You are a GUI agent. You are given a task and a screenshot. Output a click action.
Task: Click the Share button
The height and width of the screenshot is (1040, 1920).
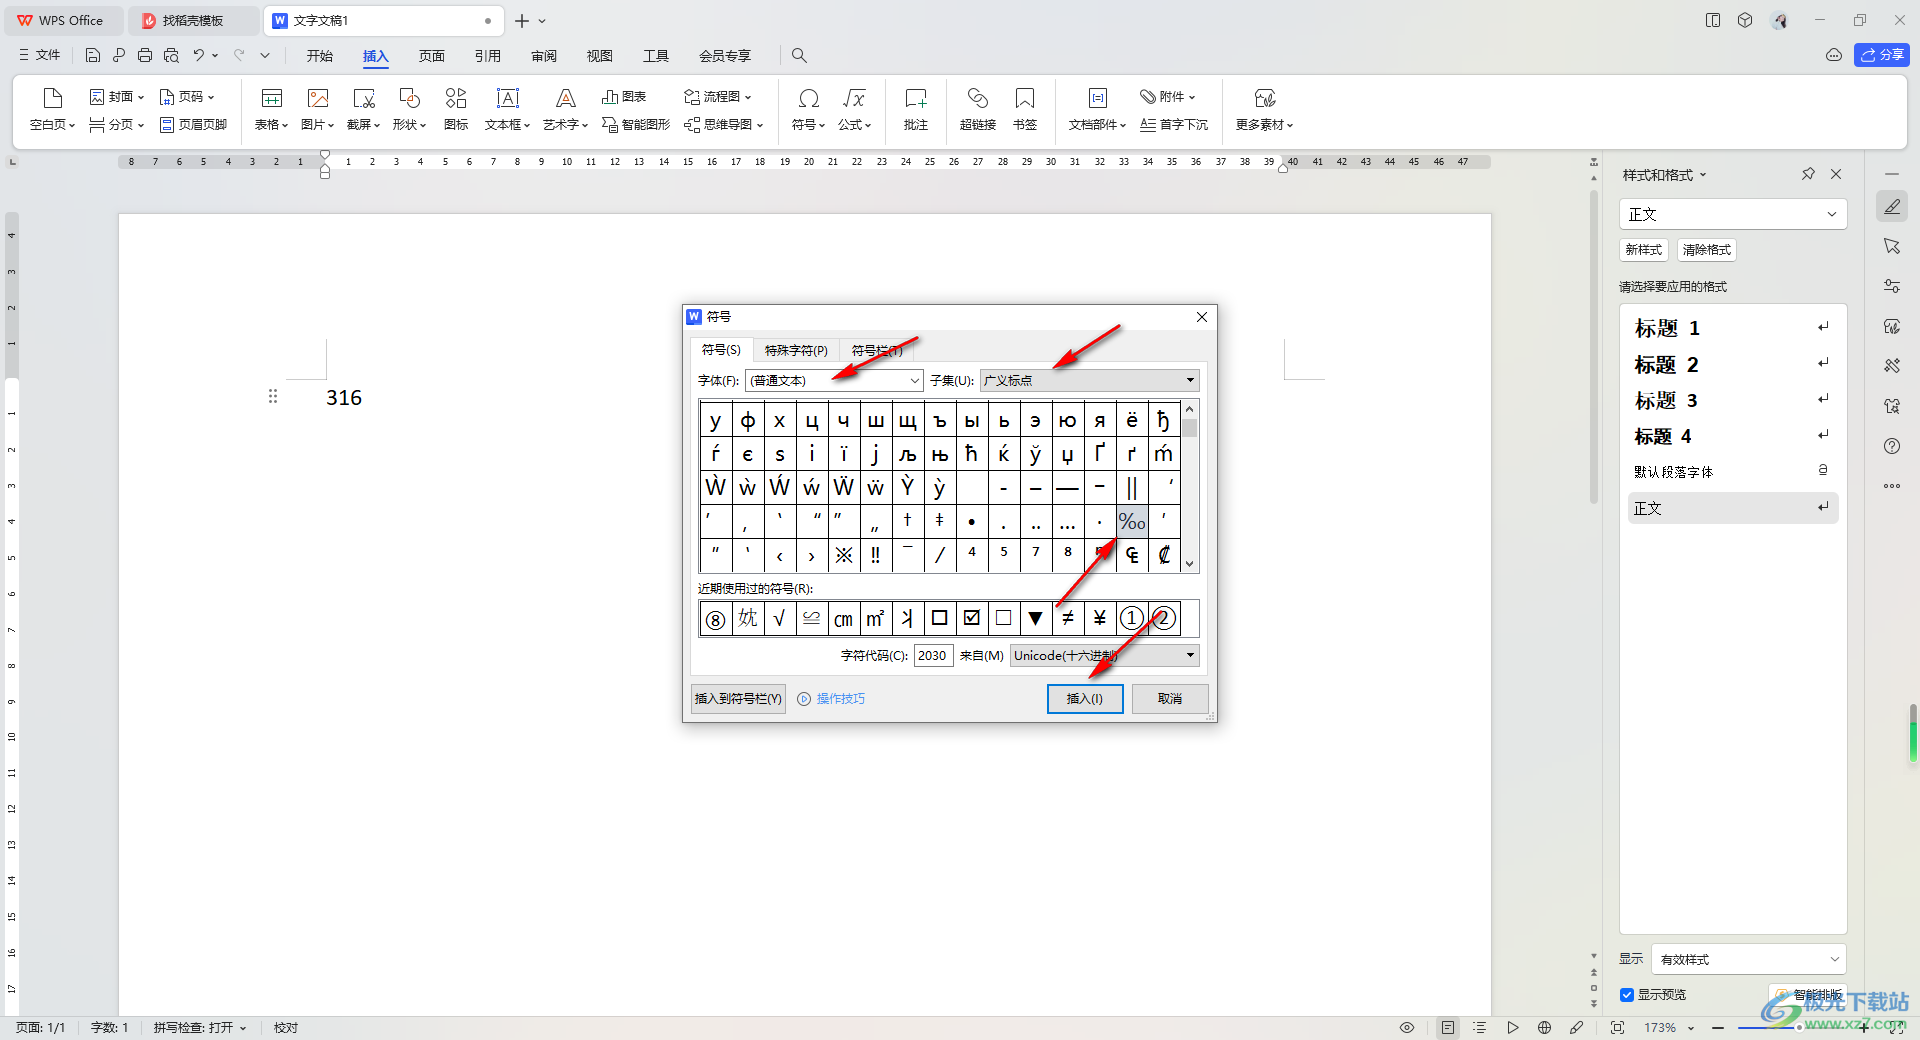click(1882, 55)
